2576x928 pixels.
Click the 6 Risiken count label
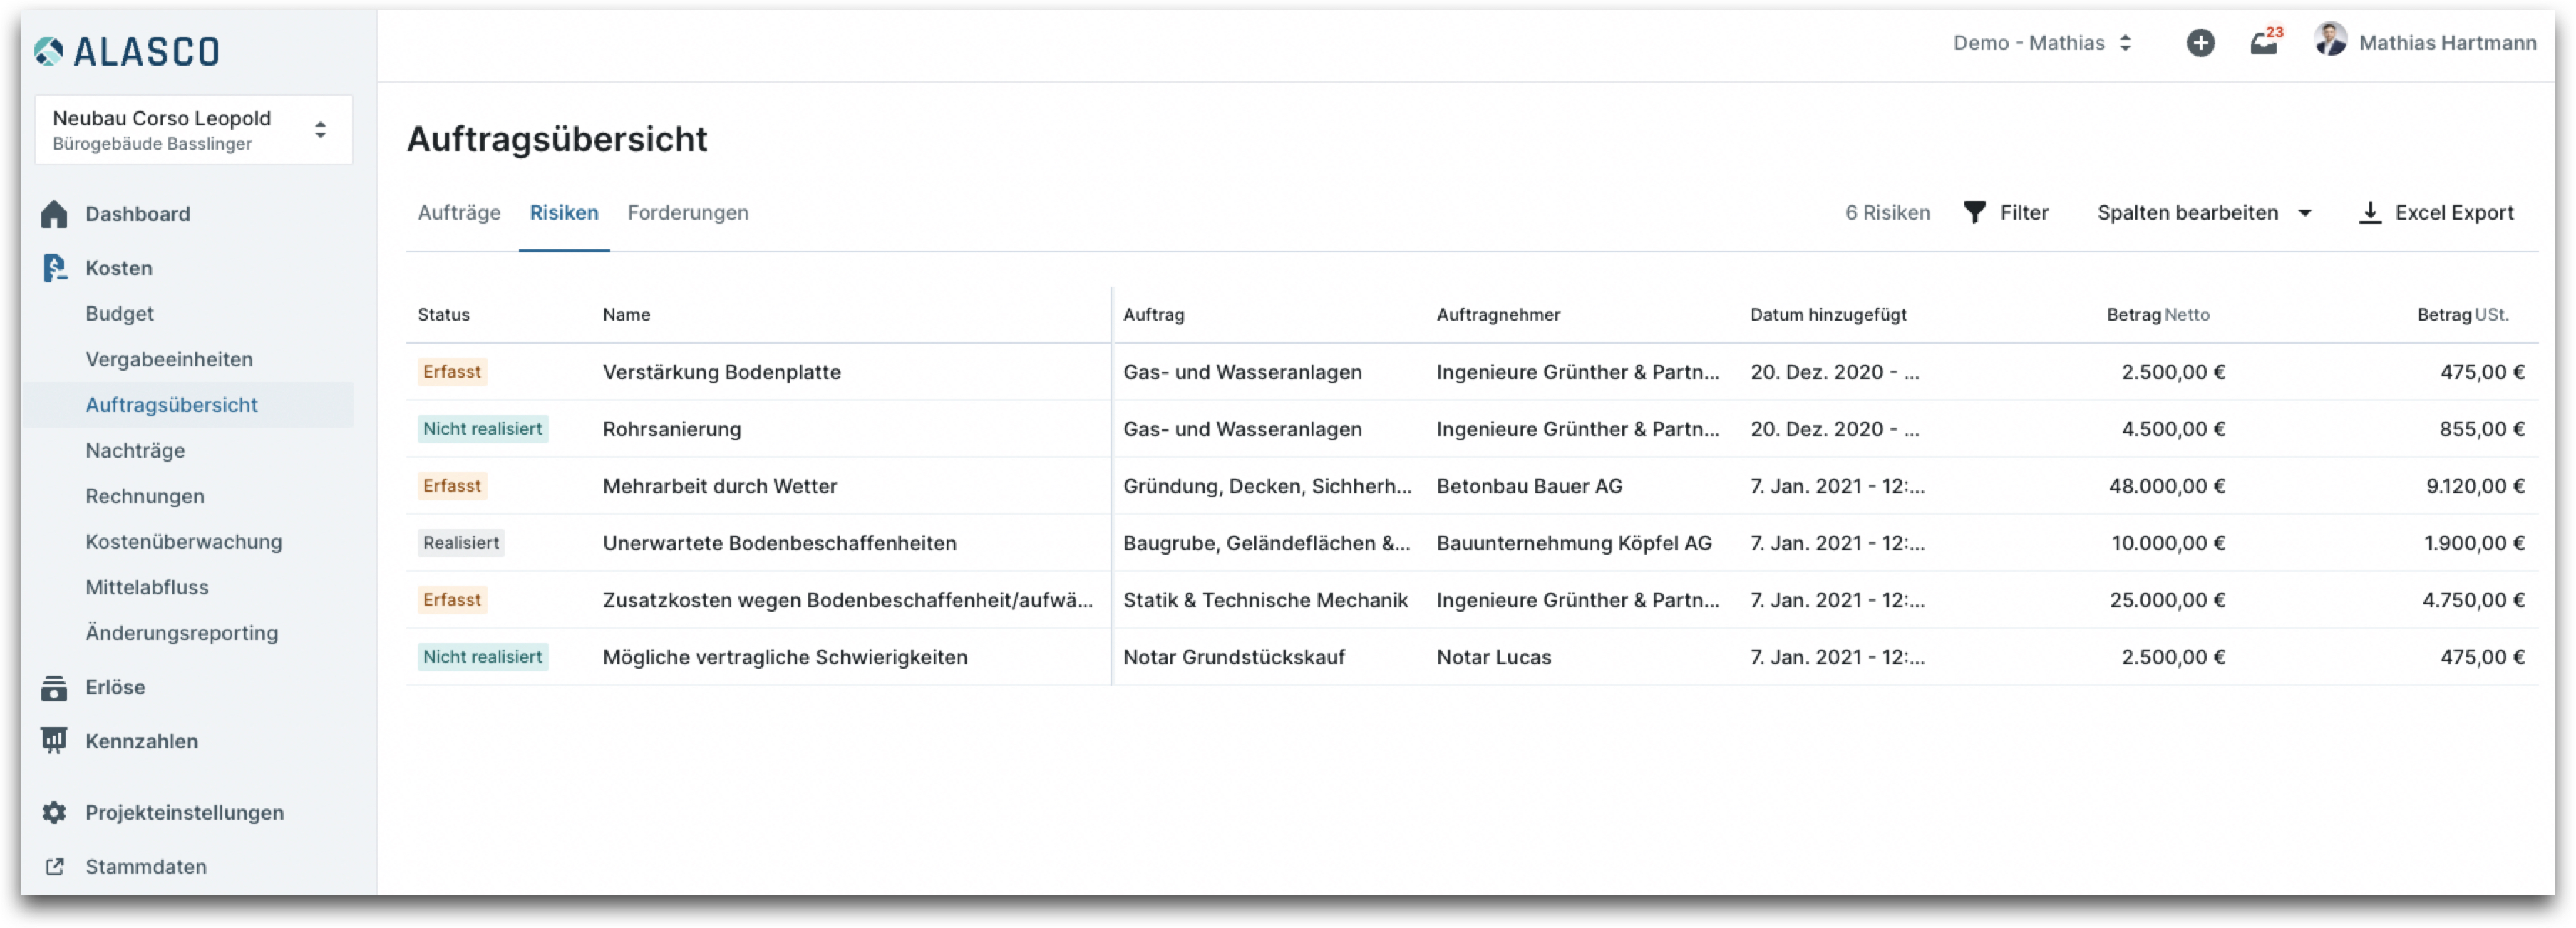pyautogui.click(x=1887, y=212)
